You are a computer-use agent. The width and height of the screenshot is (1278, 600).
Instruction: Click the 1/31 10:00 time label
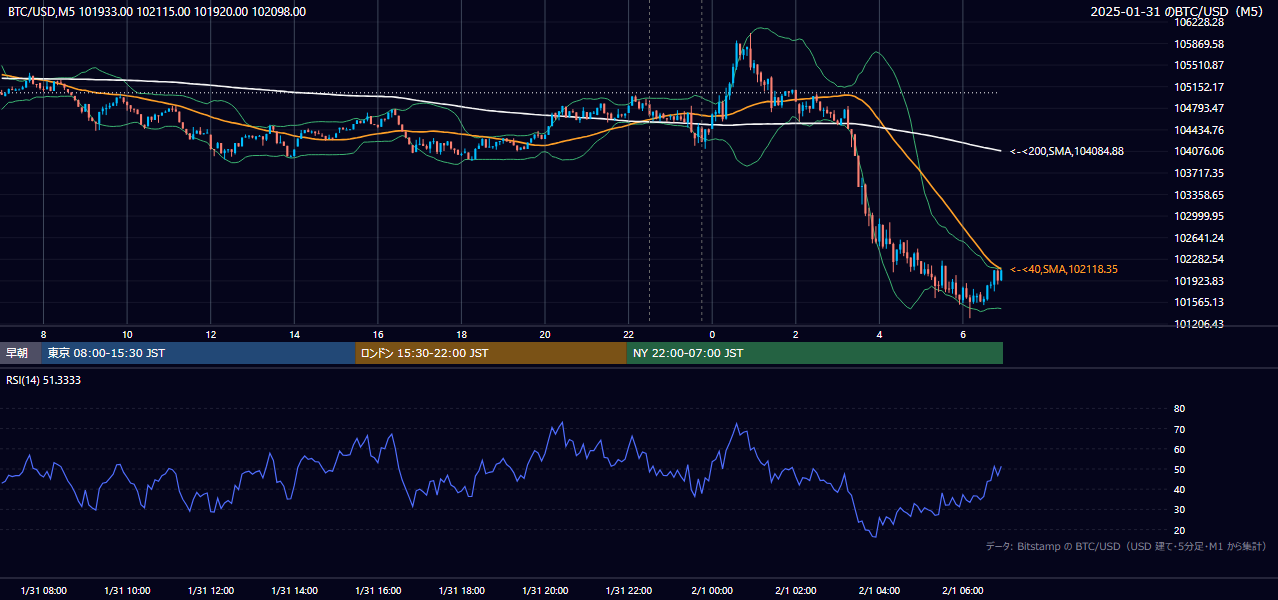127,591
